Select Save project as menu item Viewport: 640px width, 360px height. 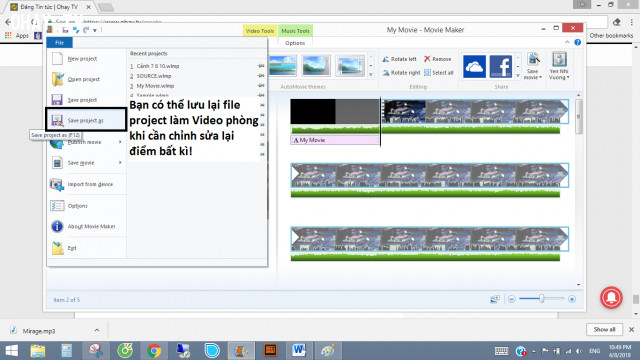point(86,120)
